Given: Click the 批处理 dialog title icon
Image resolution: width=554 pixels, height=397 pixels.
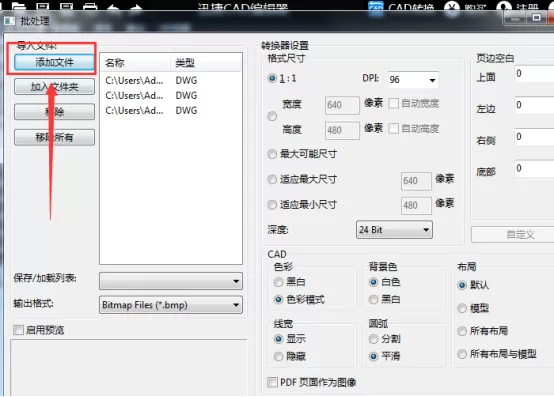Looking at the screenshot, I should coord(10,21).
